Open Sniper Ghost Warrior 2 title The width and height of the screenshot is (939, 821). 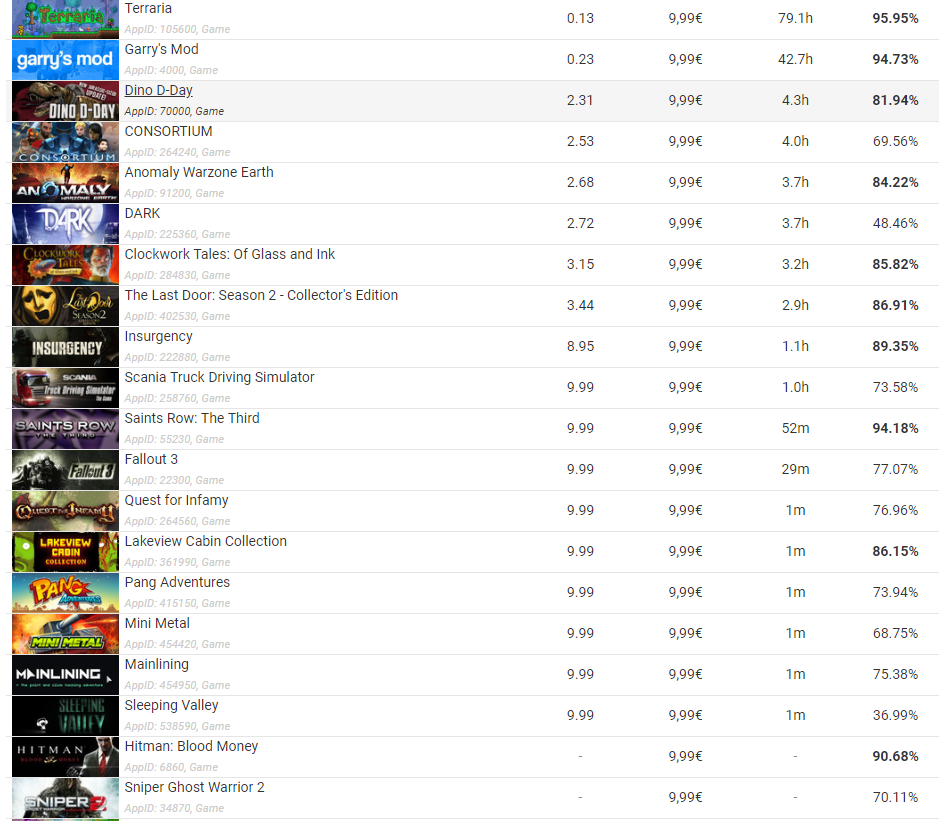pyautogui.click(x=195, y=787)
